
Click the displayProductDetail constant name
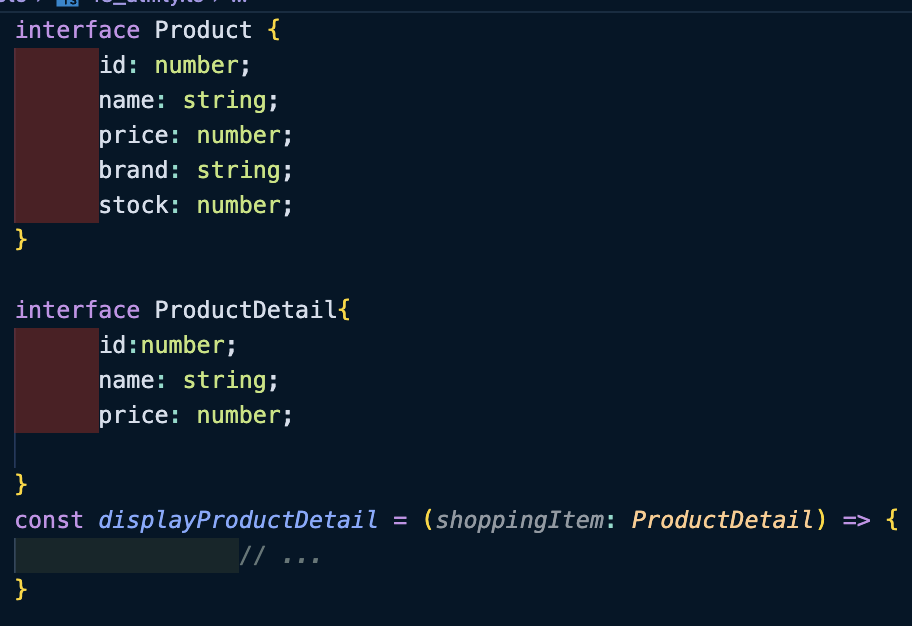[238, 520]
